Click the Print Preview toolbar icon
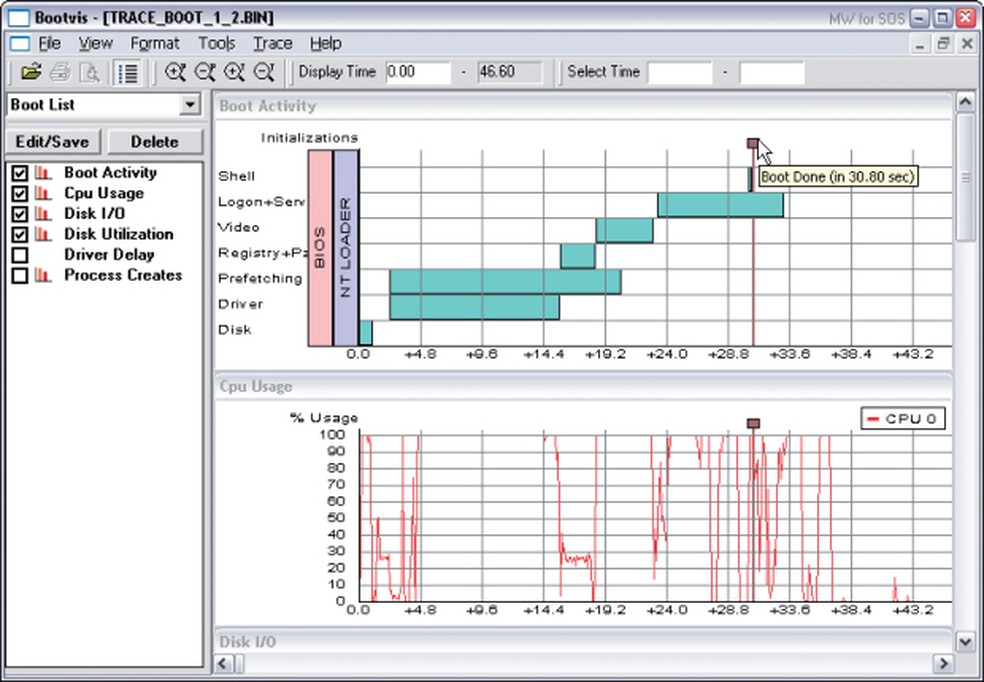 pyautogui.click(x=89, y=72)
